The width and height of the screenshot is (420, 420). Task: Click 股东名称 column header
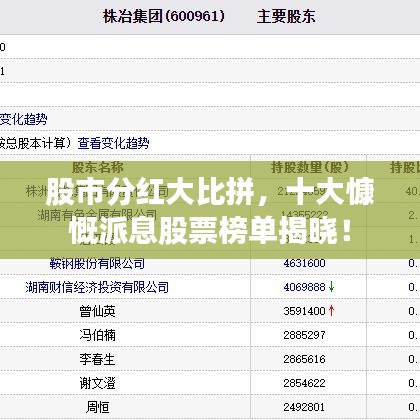pyautogui.click(x=98, y=167)
